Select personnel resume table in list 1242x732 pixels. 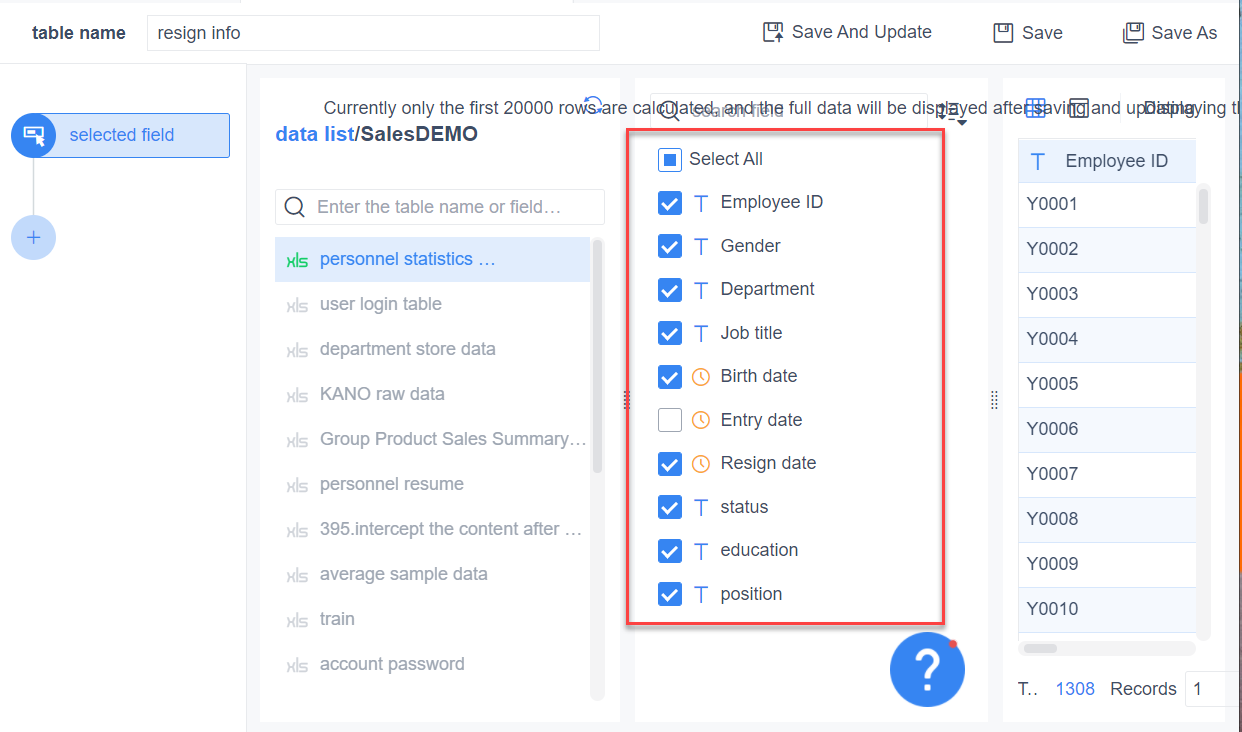[x=391, y=484]
